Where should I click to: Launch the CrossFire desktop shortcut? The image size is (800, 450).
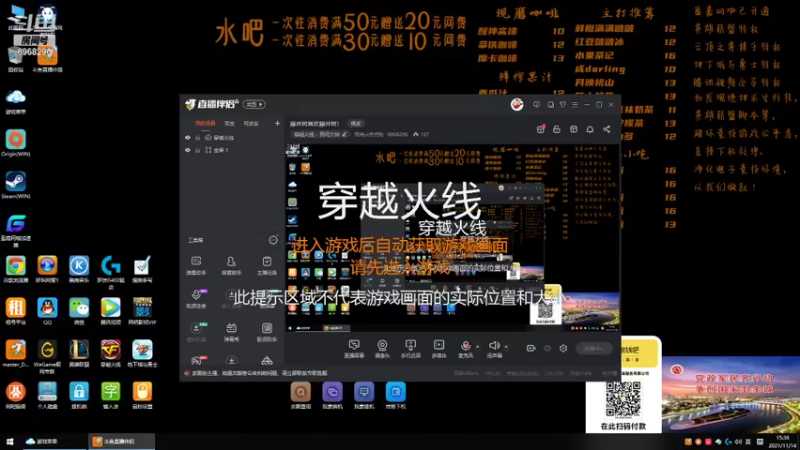click(x=111, y=353)
